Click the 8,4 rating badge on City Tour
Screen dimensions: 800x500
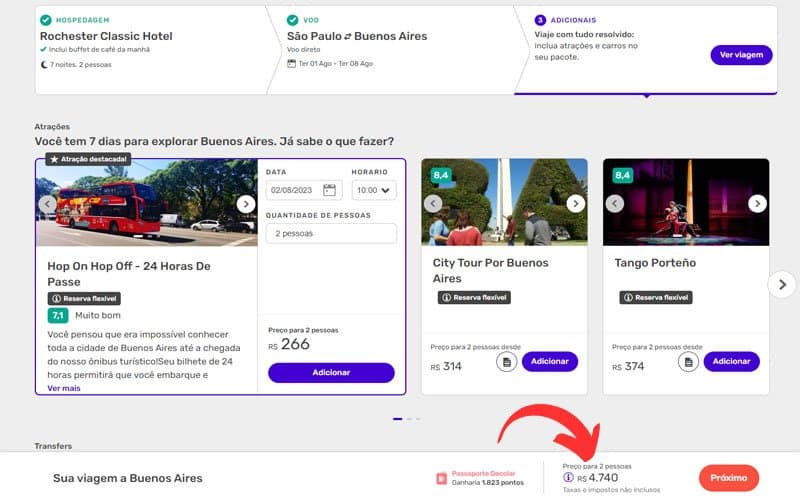(440, 176)
